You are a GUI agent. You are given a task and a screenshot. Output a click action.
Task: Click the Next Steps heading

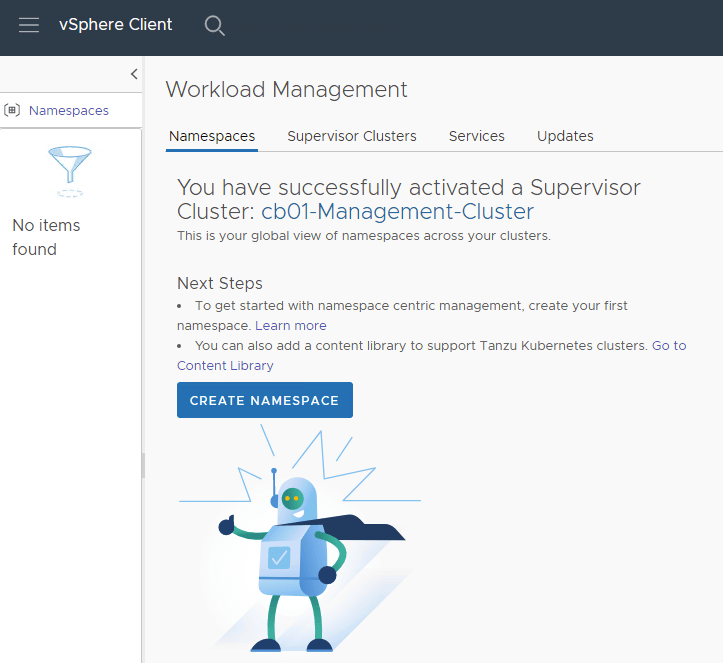click(219, 283)
